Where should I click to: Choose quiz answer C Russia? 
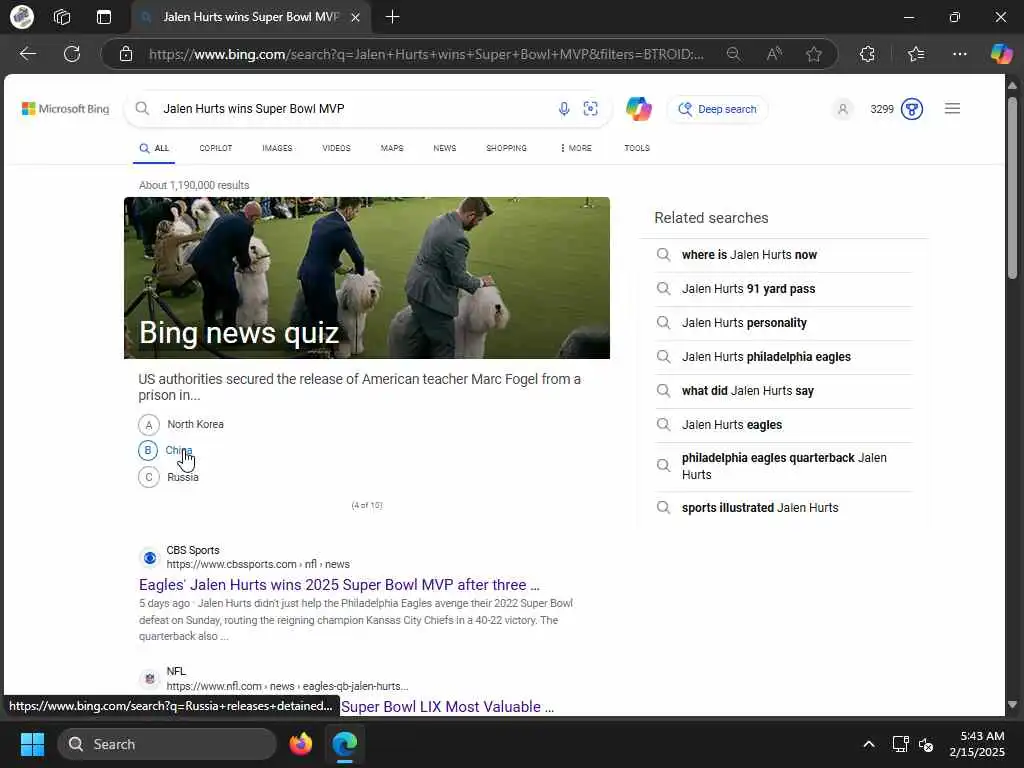[x=168, y=477]
